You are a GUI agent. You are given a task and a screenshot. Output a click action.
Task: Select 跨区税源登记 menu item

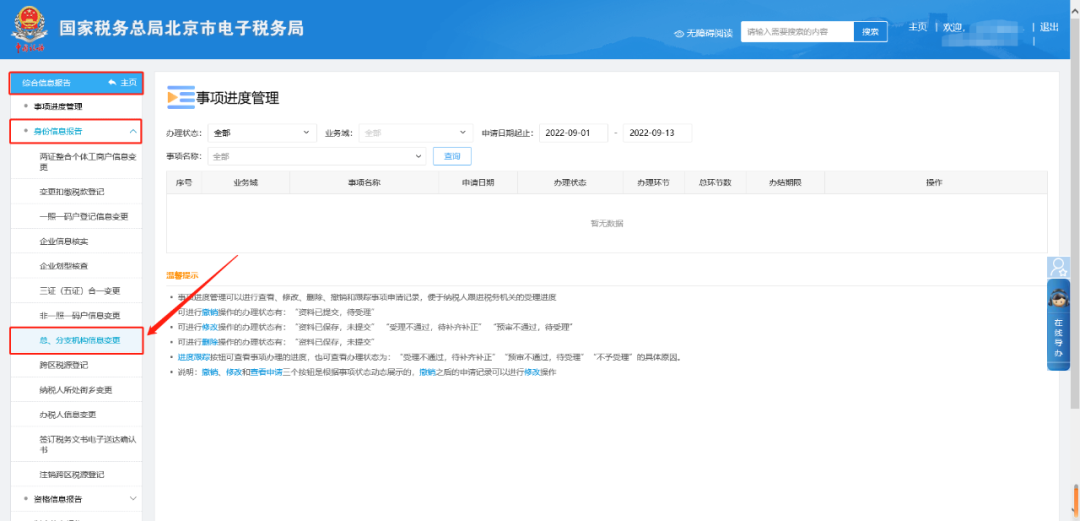(64, 365)
